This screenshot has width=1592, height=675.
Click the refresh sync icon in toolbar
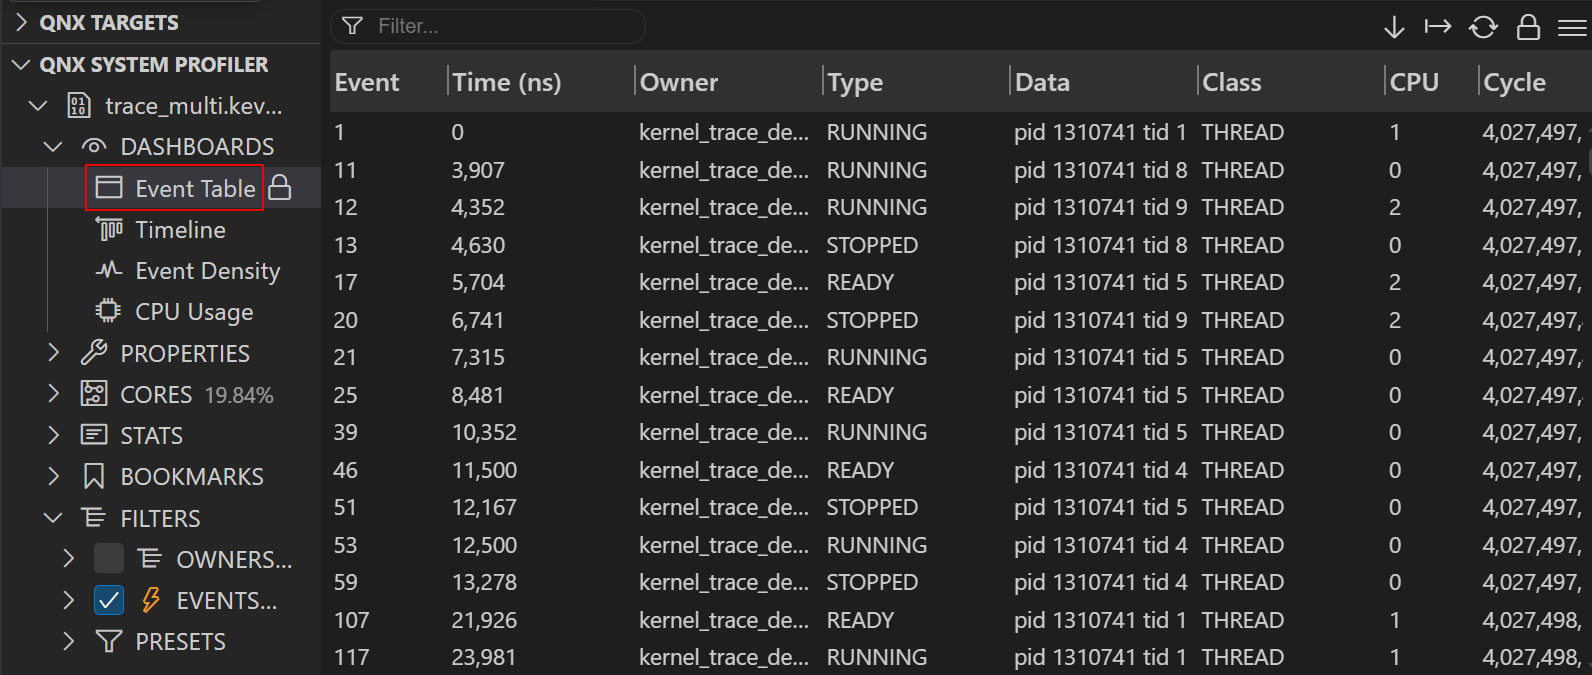tap(1483, 27)
